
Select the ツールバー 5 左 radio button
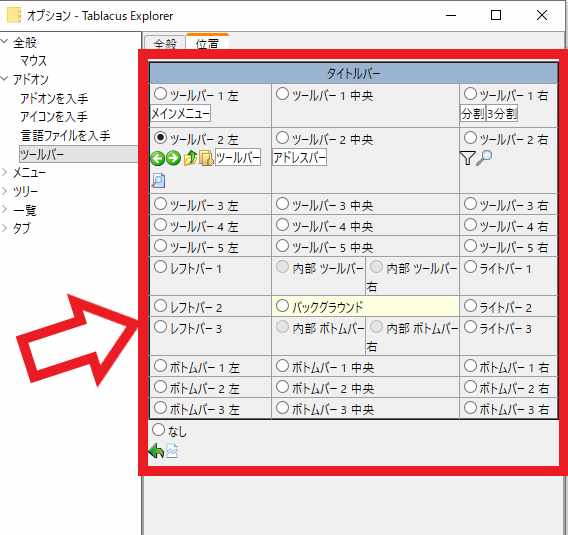click(x=160, y=246)
